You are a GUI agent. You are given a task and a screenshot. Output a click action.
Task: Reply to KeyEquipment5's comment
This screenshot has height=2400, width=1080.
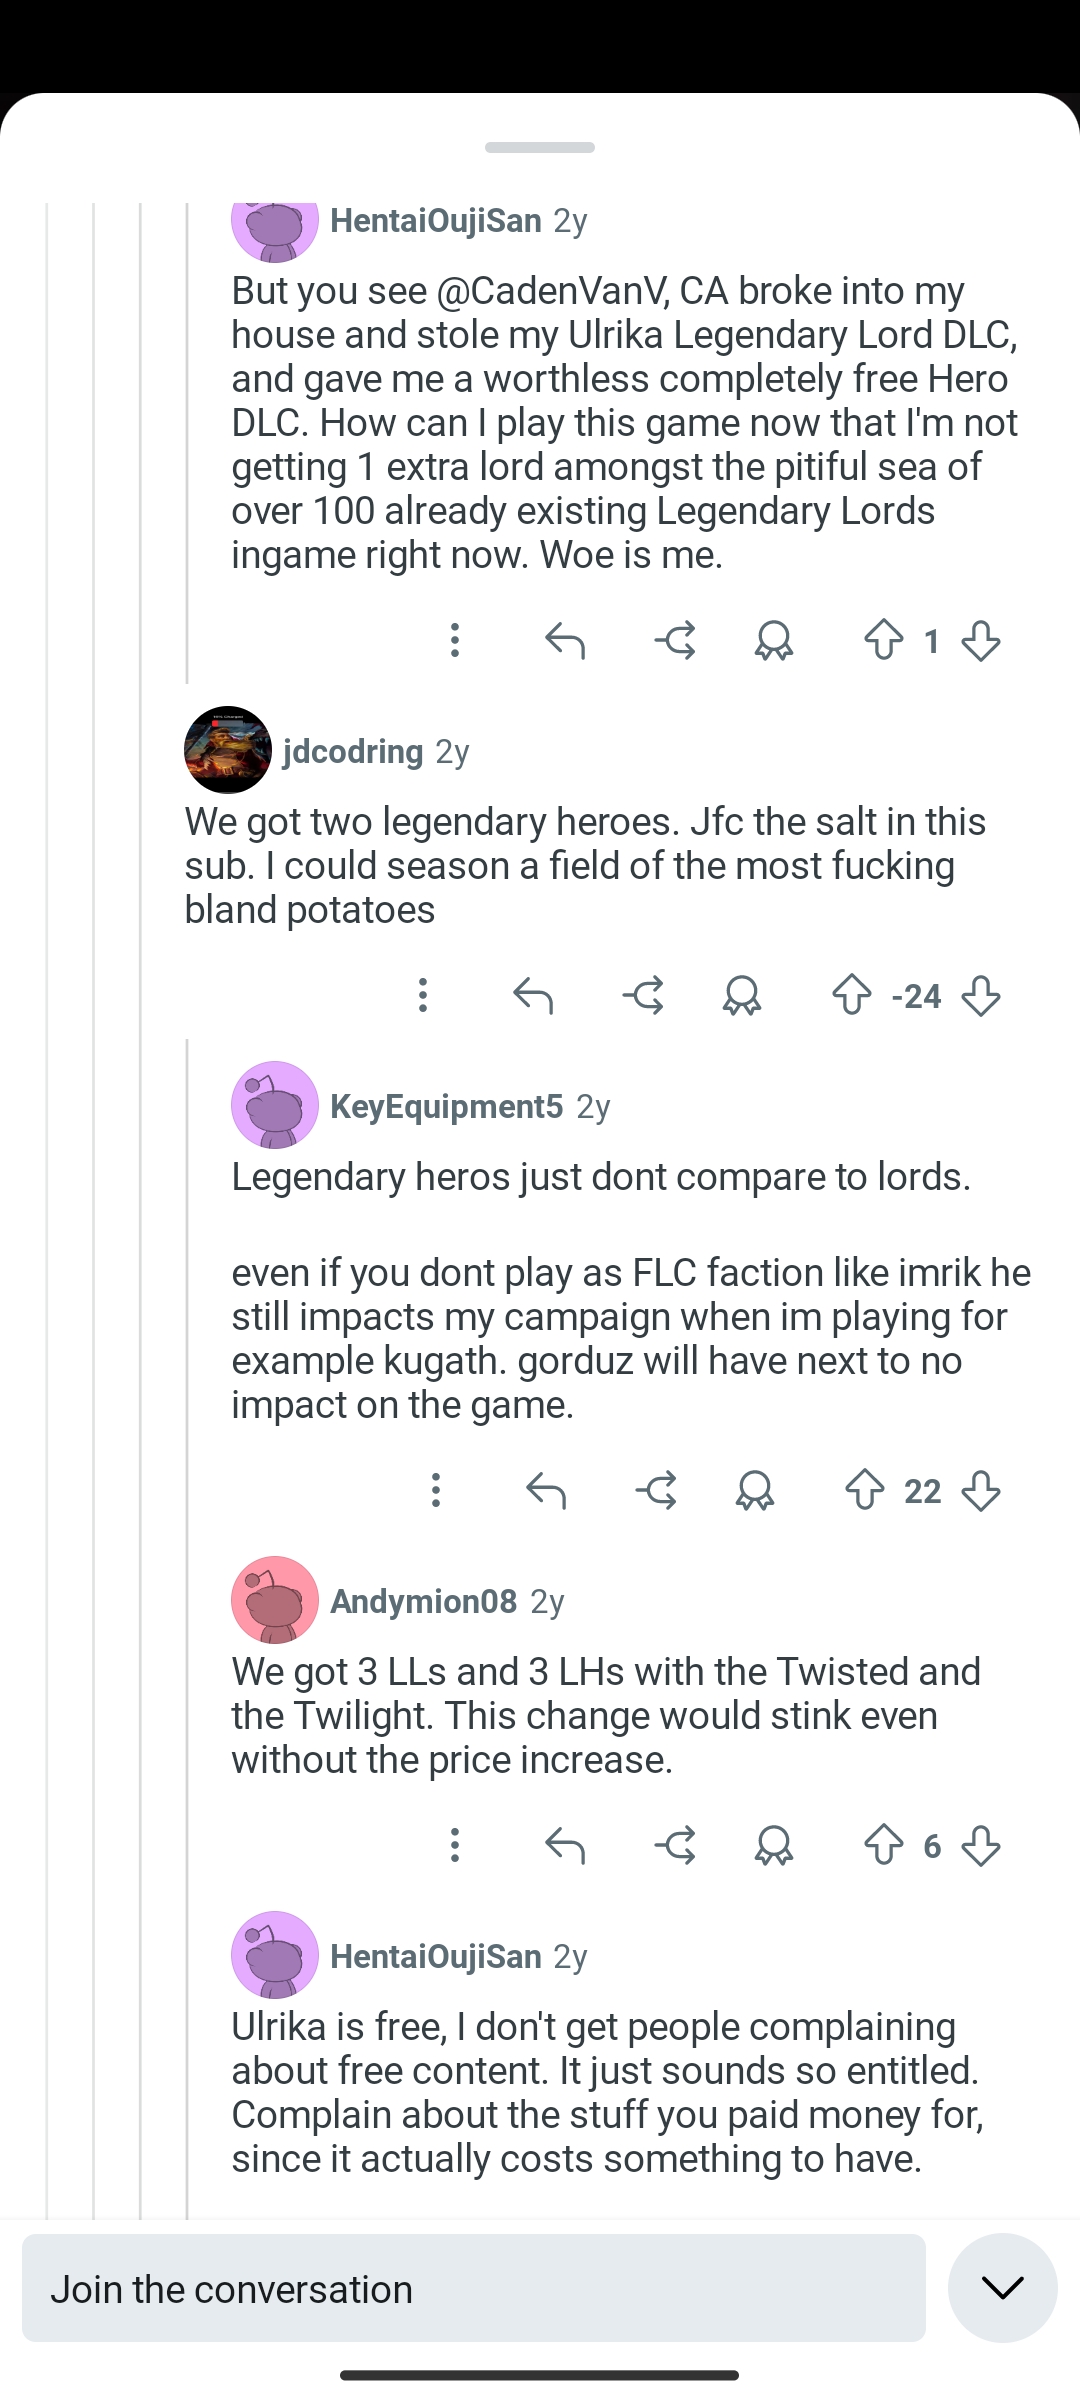click(x=546, y=1490)
